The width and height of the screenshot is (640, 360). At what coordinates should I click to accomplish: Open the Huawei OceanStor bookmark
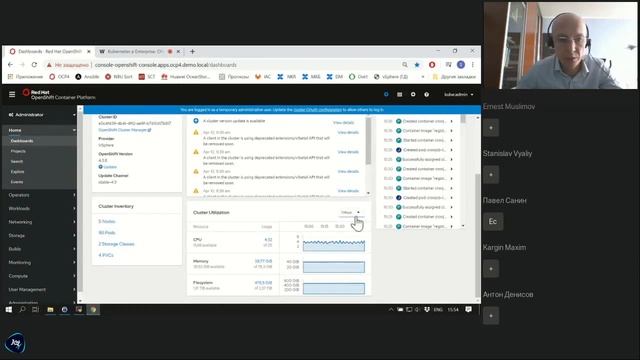pyautogui.click(x=186, y=77)
